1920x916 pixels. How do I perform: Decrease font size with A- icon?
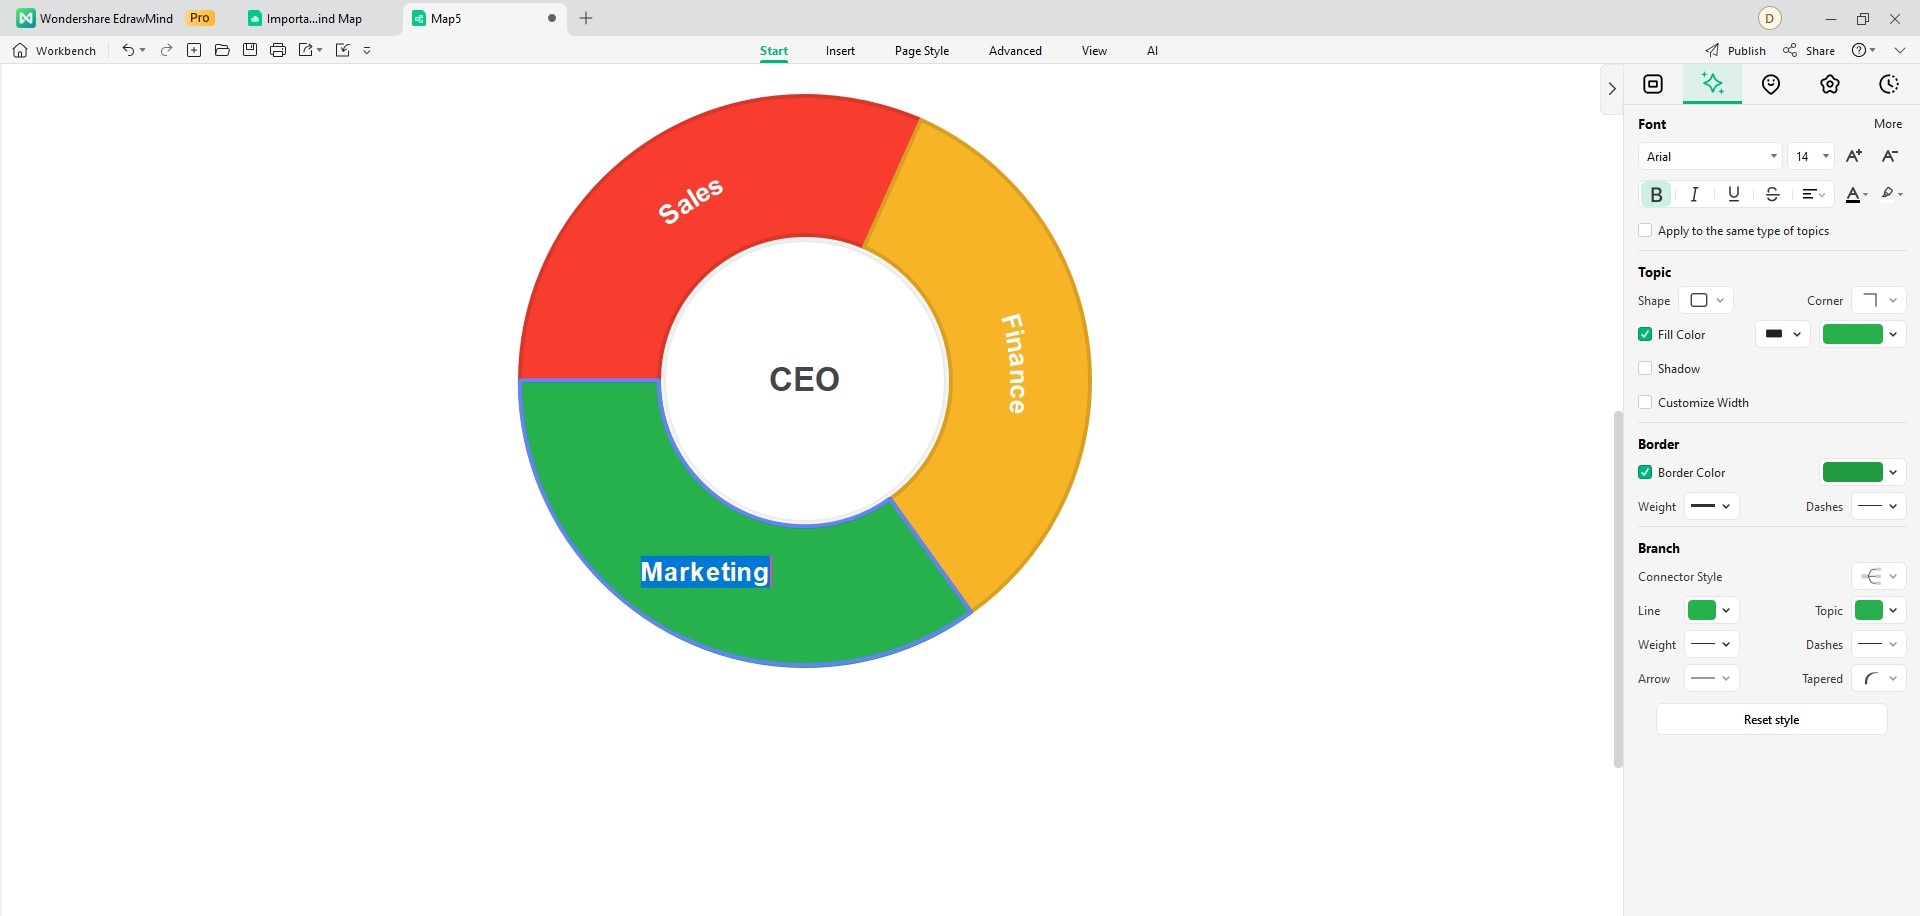1890,156
